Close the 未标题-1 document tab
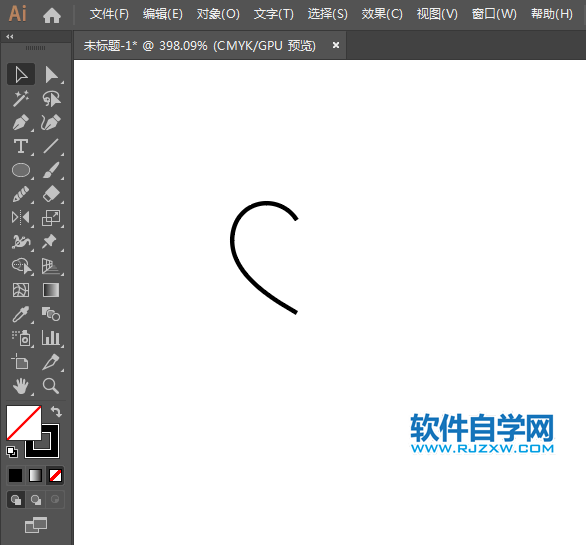The height and width of the screenshot is (545, 586). point(336,45)
